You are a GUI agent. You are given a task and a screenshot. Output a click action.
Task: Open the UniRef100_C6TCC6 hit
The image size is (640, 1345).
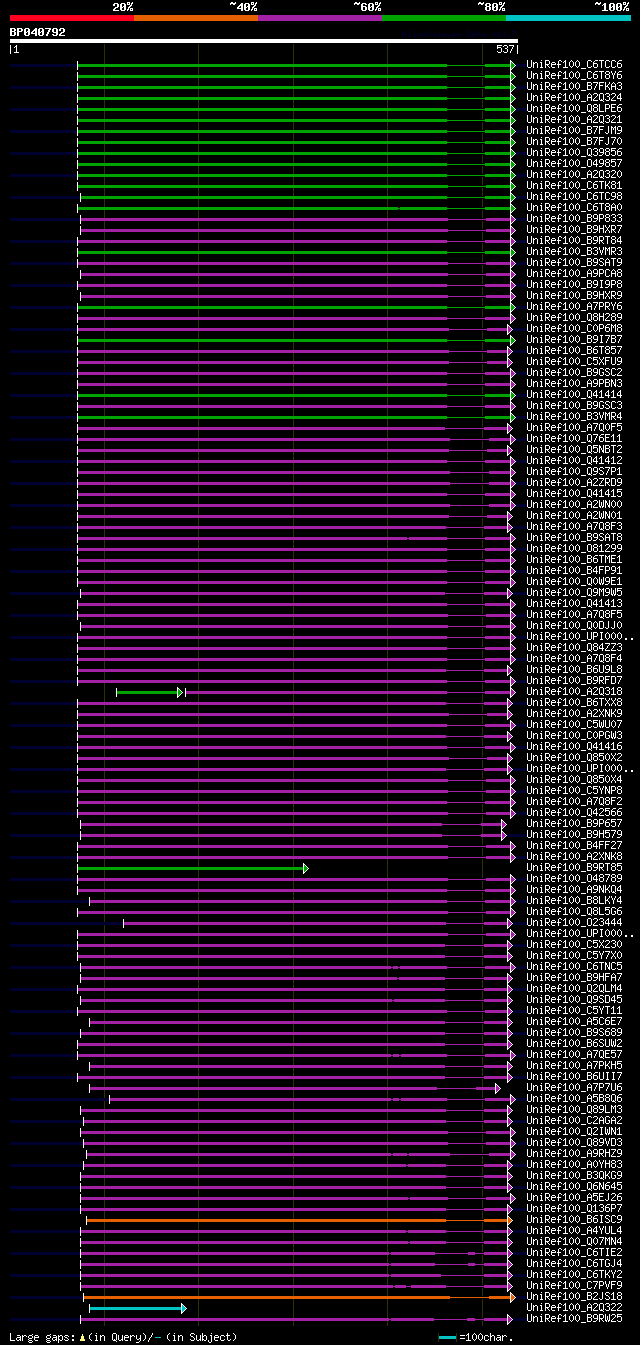coord(574,65)
